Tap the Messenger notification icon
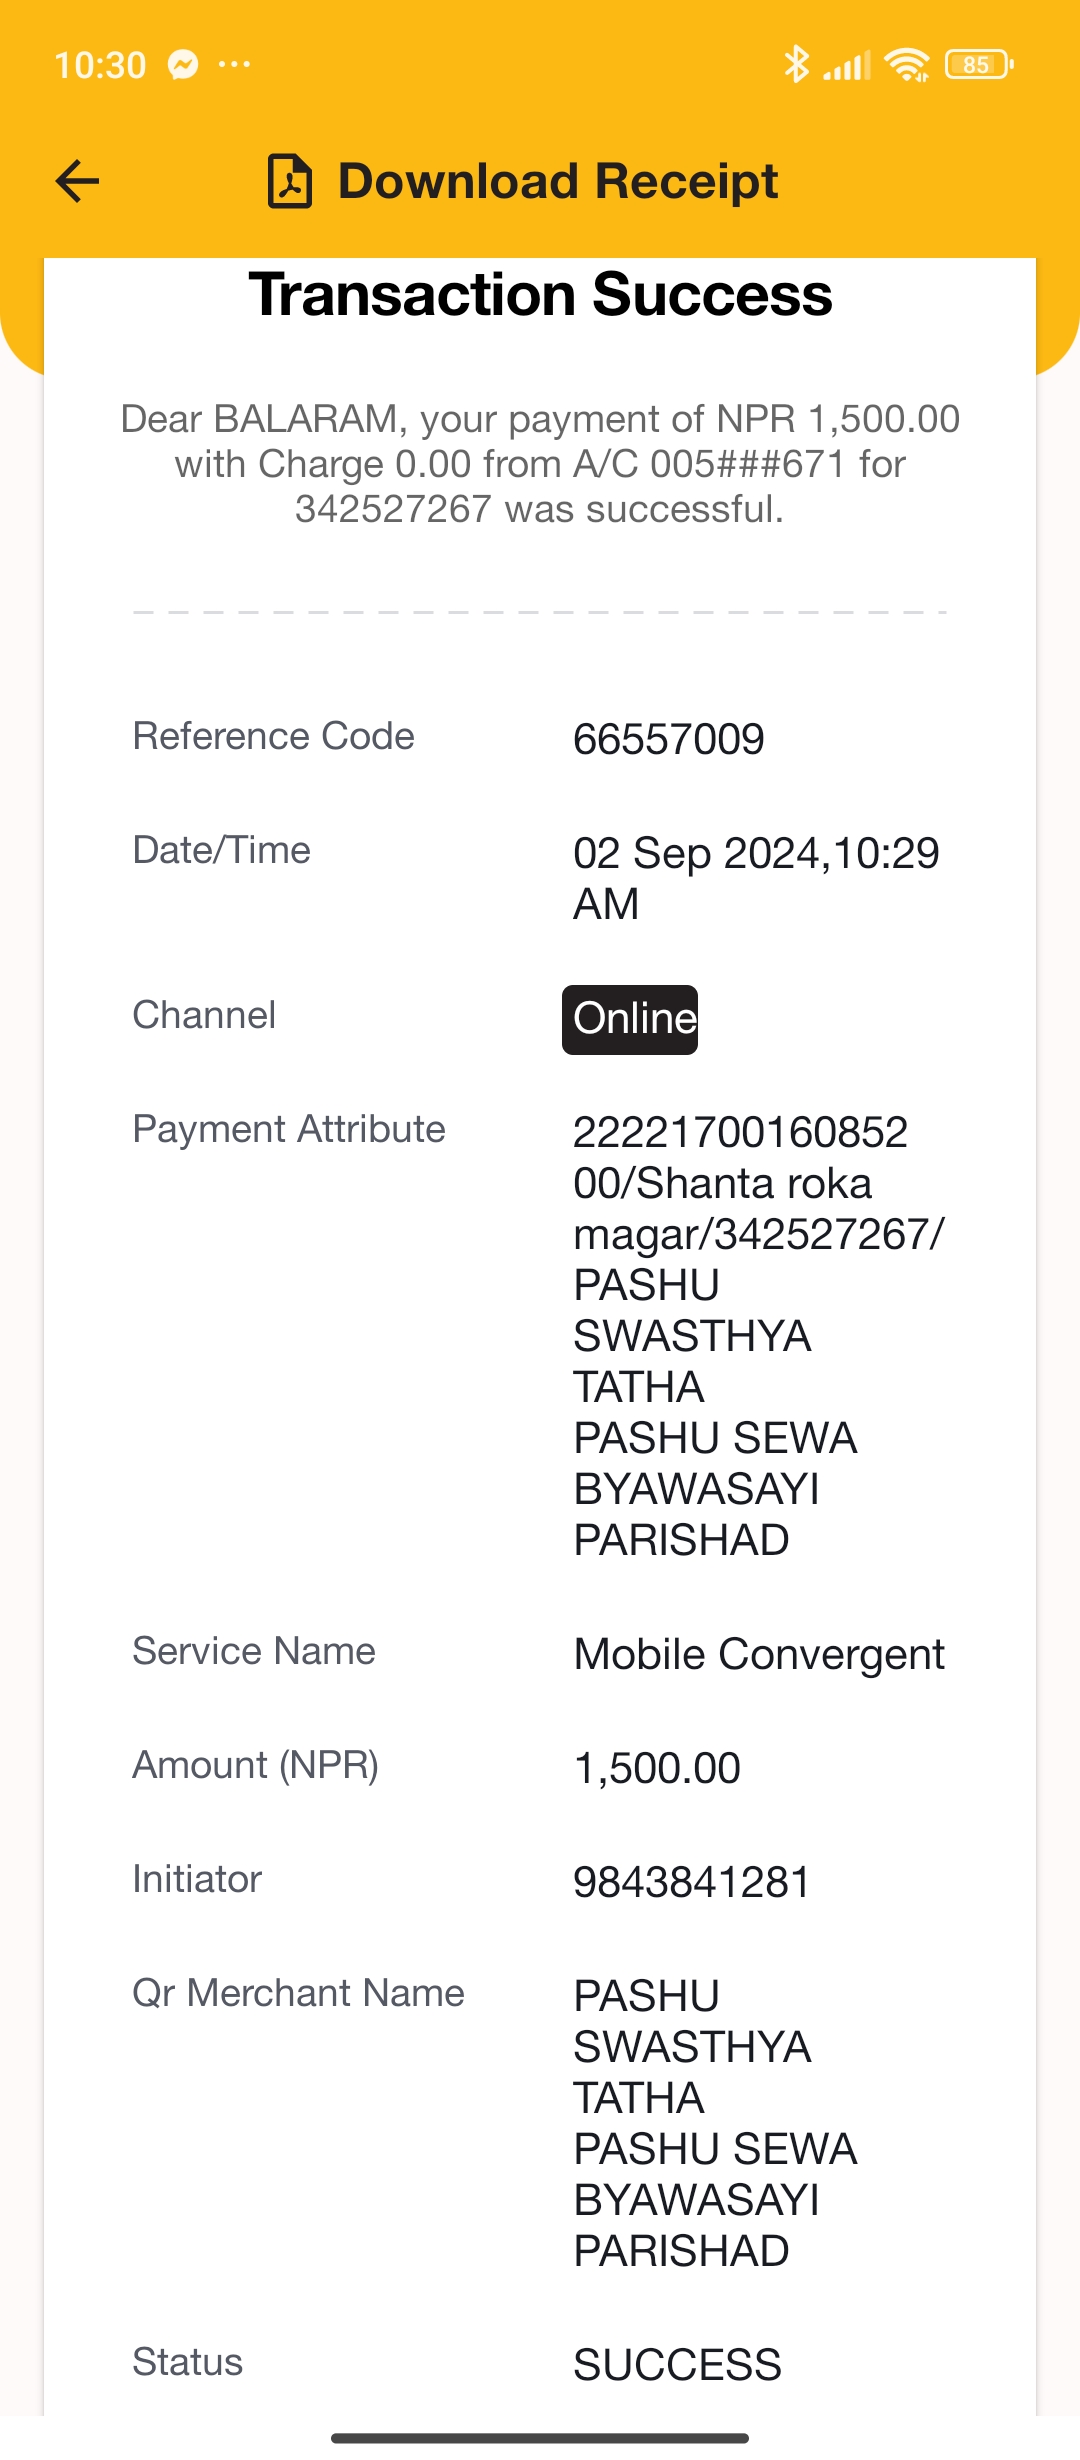1080x2460 pixels. pos(183,64)
